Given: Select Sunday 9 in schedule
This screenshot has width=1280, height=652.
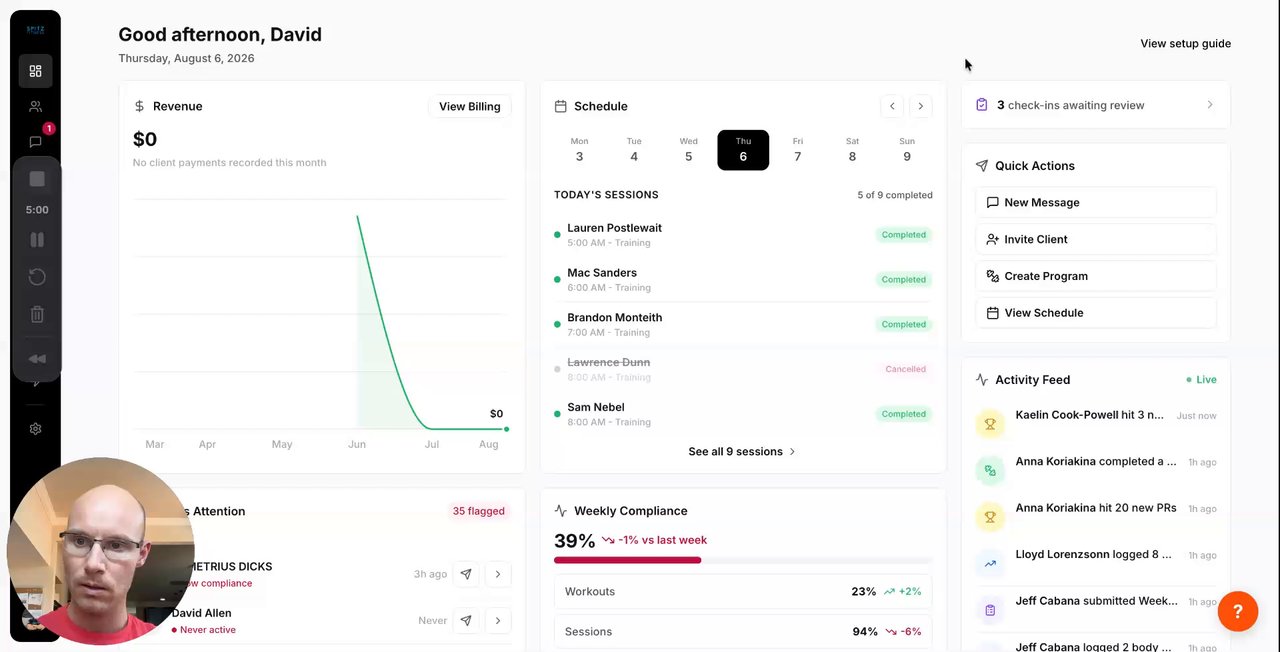Looking at the screenshot, I should point(907,150).
